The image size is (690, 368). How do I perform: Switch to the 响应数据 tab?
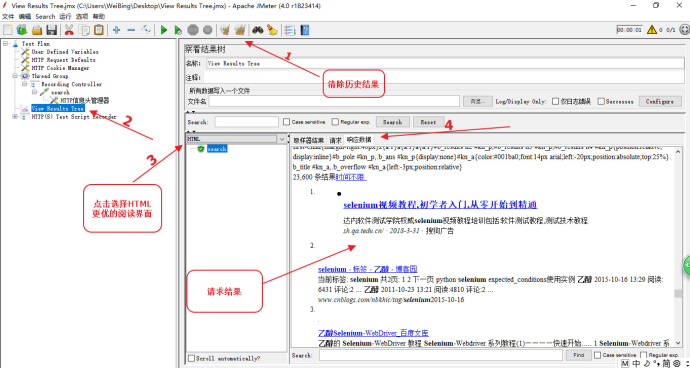pos(359,140)
